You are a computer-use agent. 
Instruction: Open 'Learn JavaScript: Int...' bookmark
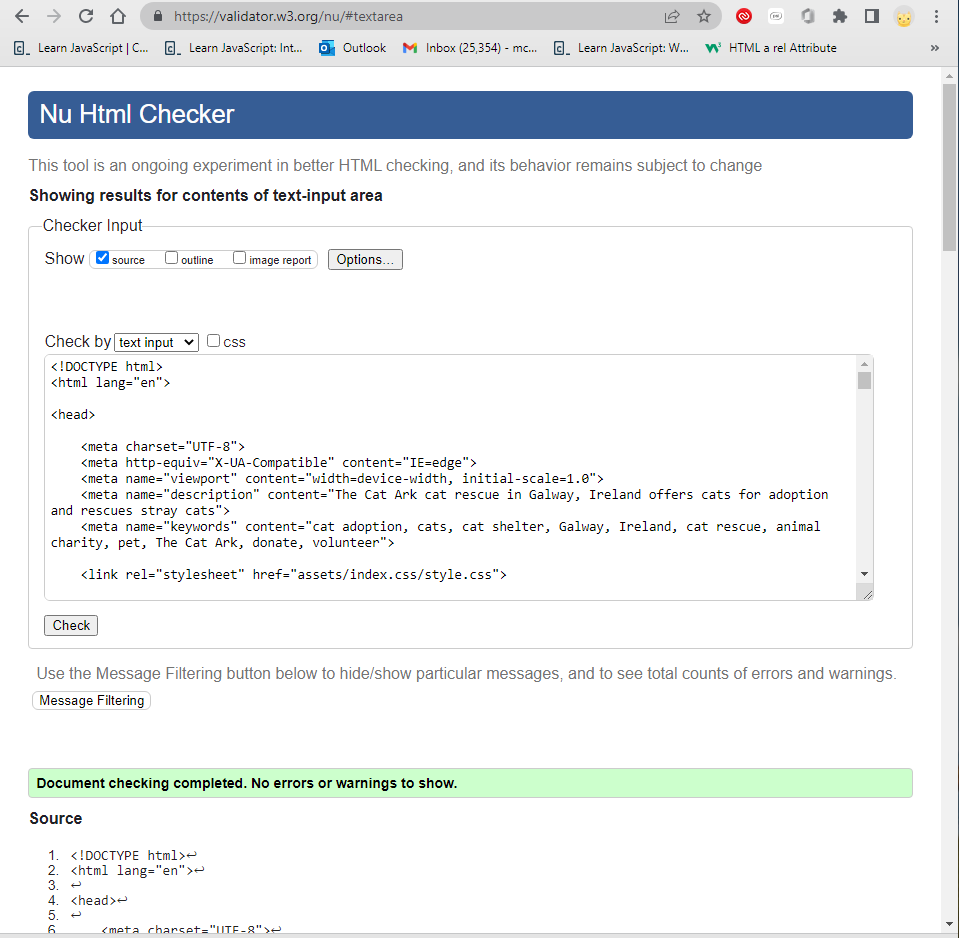pyautogui.click(x=234, y=48)
